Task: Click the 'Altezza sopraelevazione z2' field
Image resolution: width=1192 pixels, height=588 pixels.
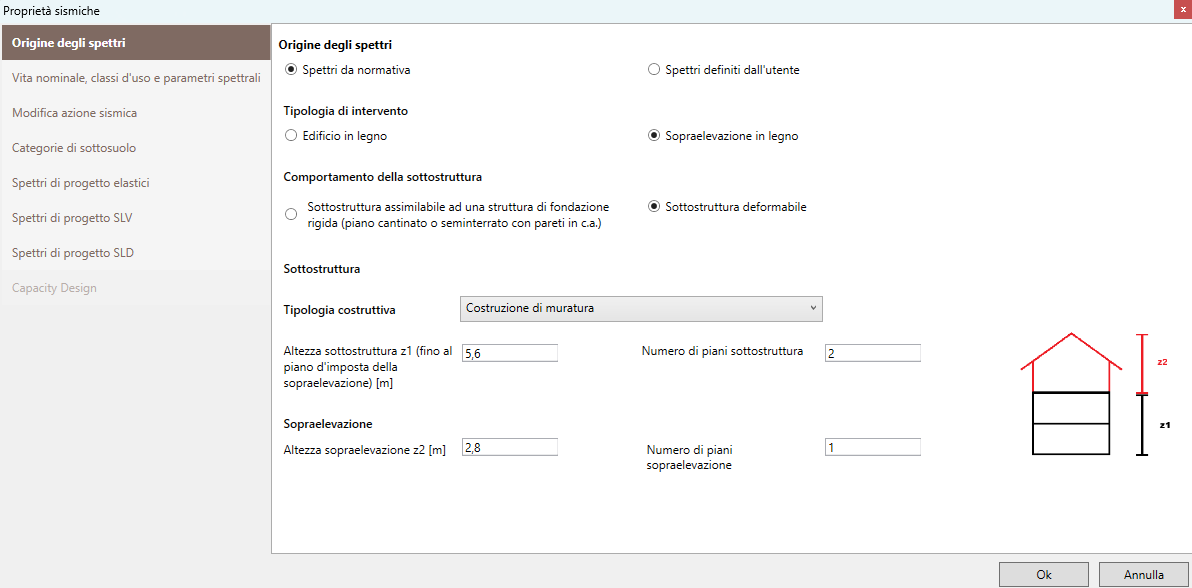Action: pyautogui.click(x=509, y=447)
